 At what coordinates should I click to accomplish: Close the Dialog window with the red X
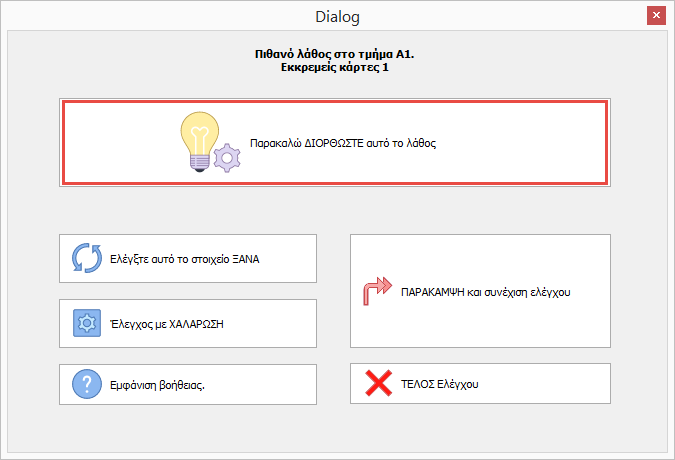pyautogui.click(x=656, y=16)
